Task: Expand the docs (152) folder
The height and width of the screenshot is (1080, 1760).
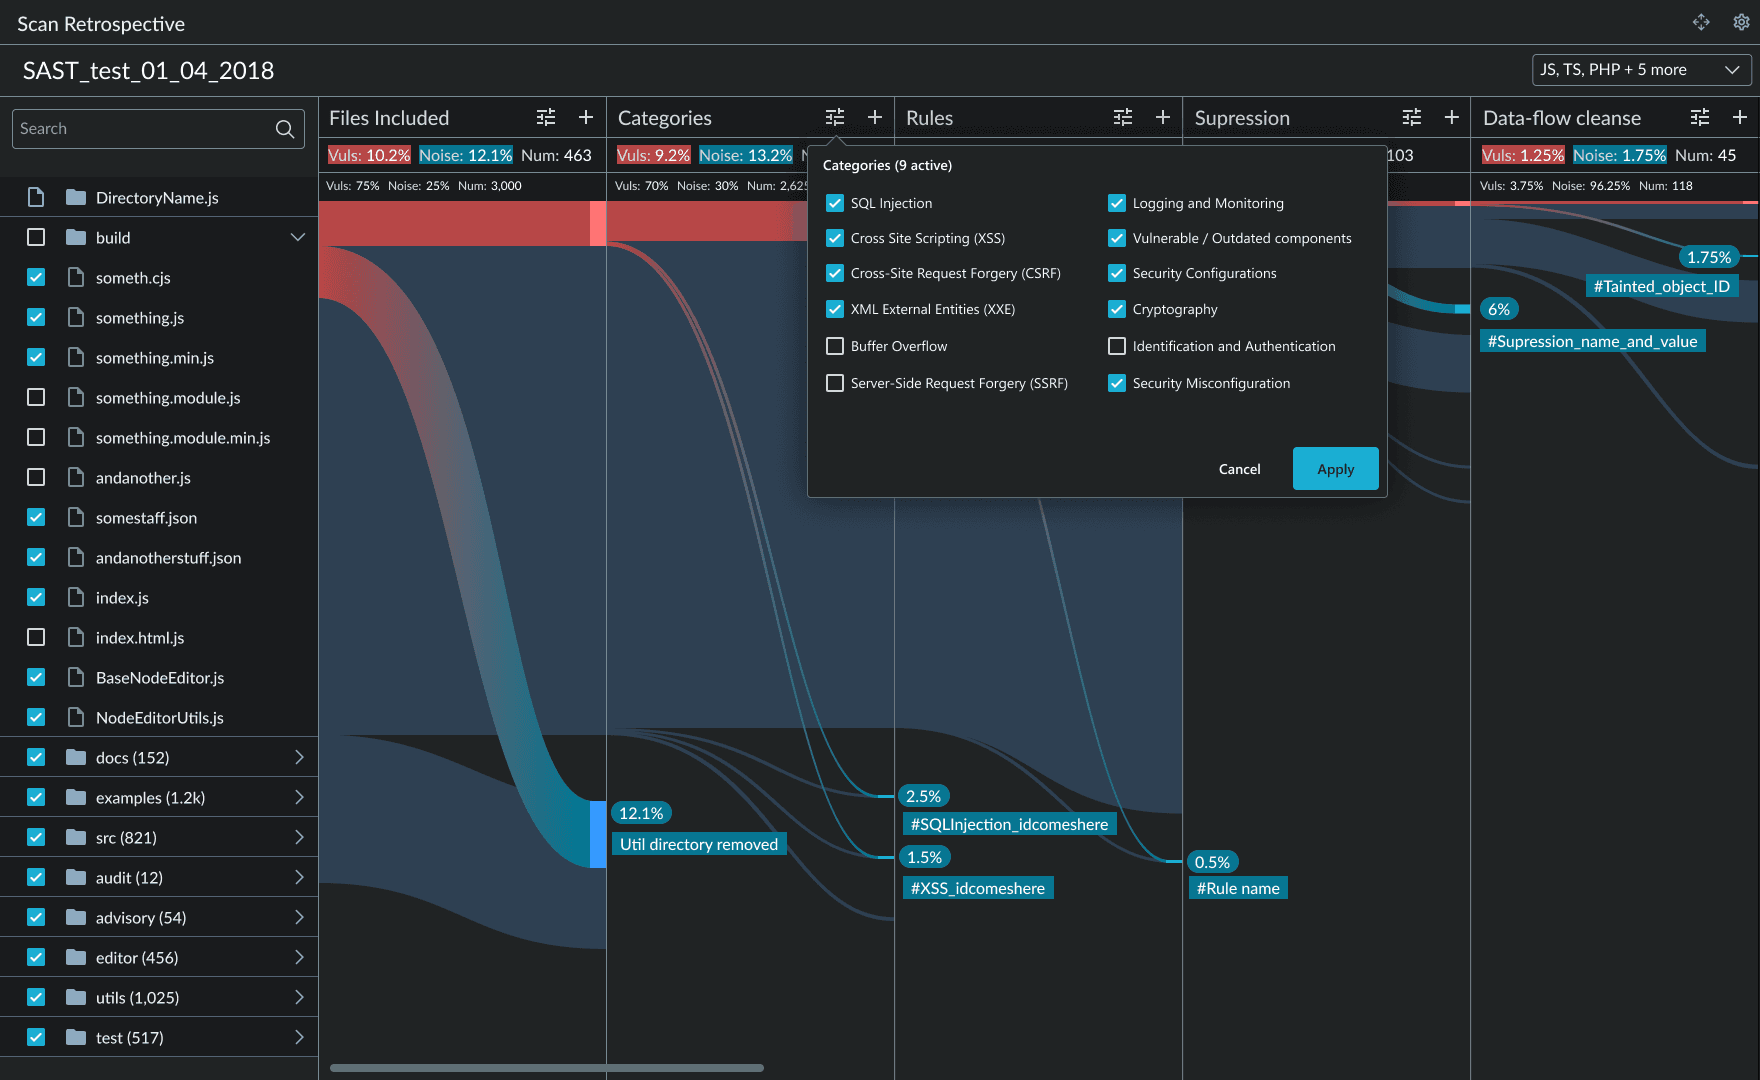Action: [x=299, y=757]
